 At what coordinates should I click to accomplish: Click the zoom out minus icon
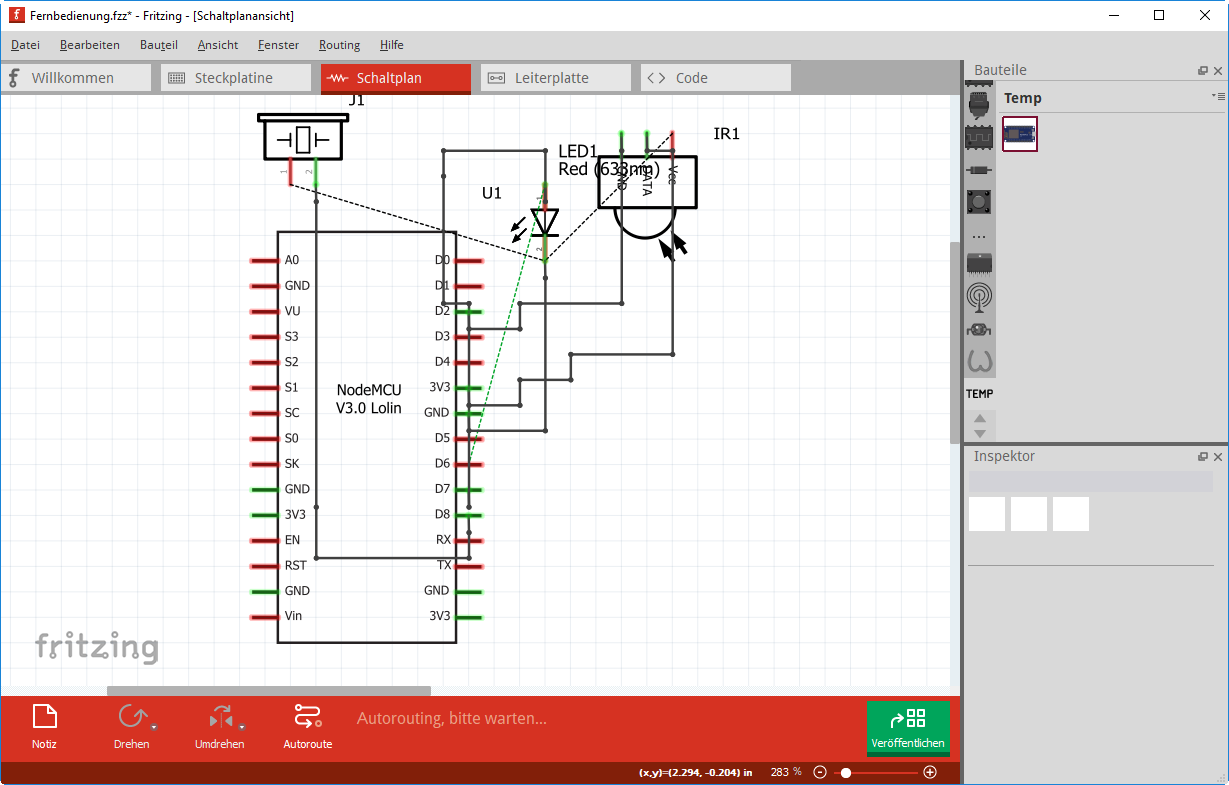pyautogui.click(x=820, y=772)
